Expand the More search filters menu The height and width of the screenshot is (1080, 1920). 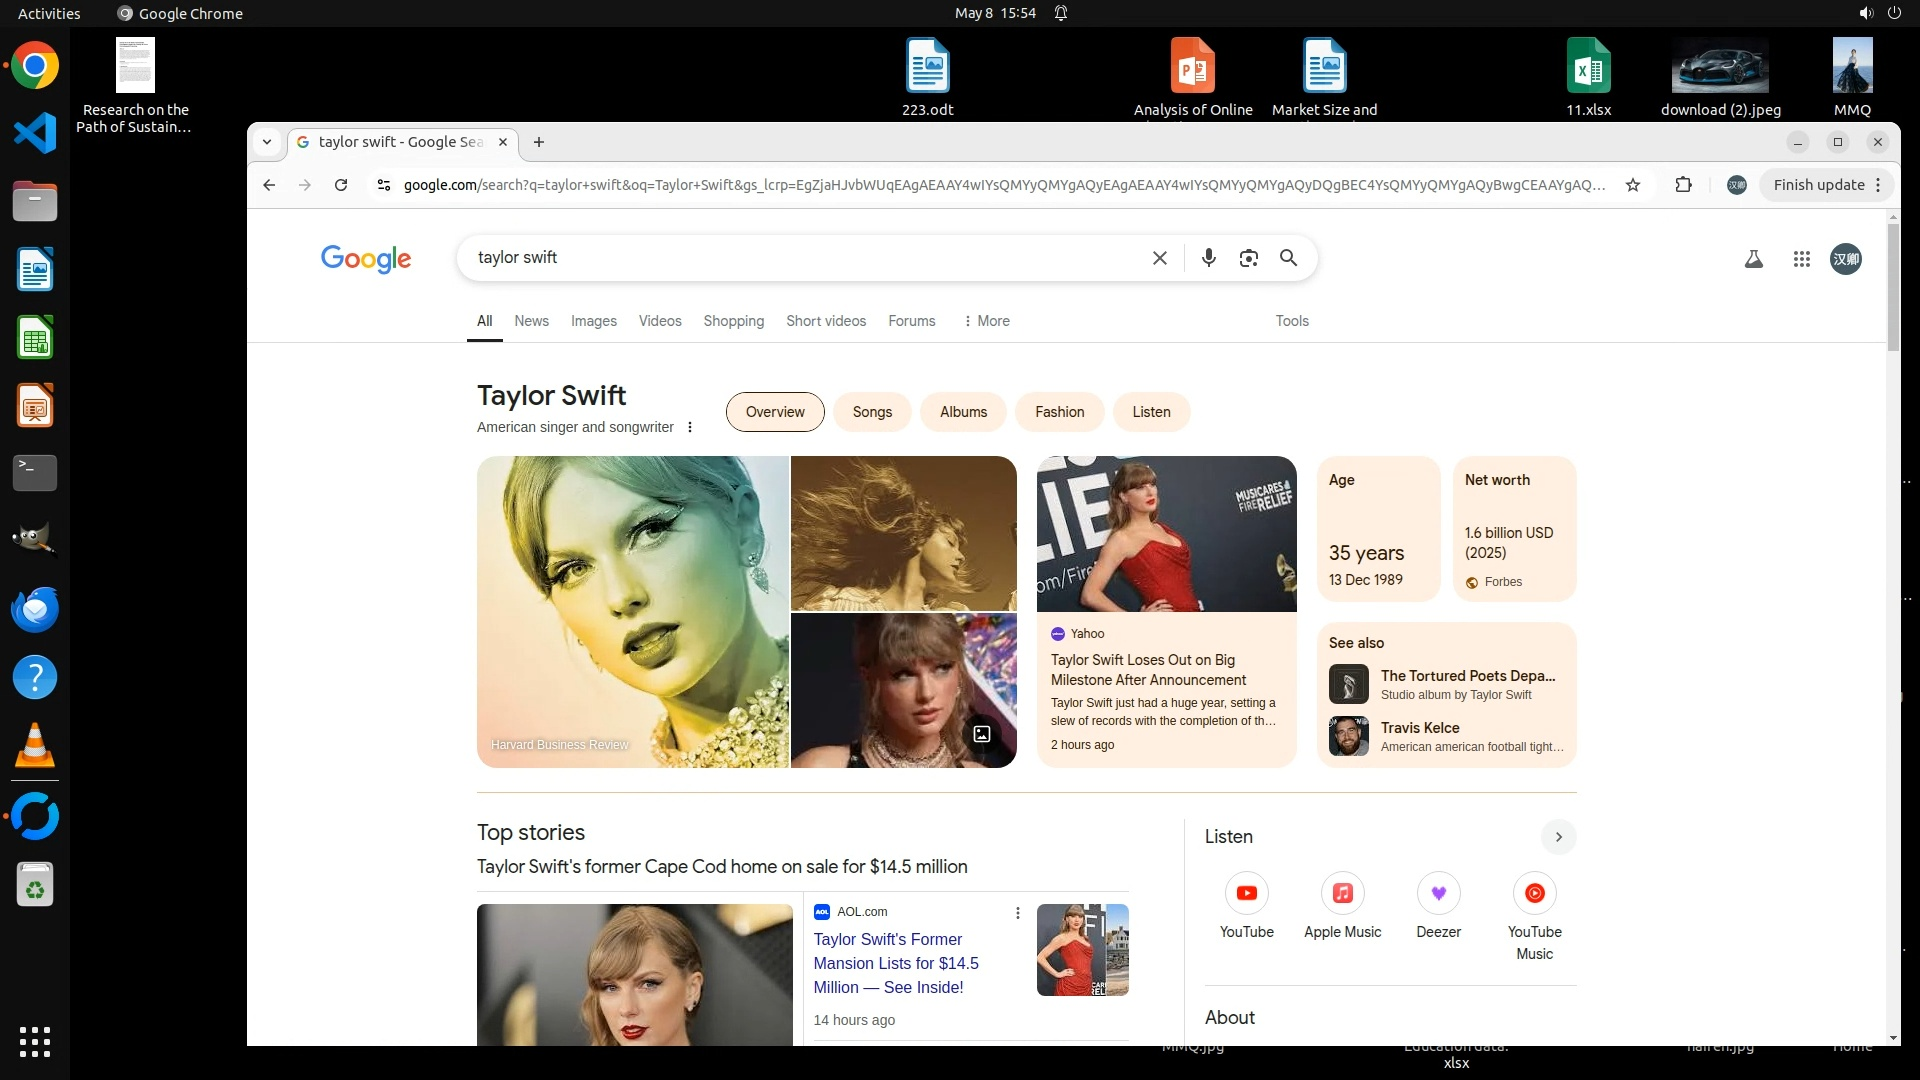(x=986, y=321)
